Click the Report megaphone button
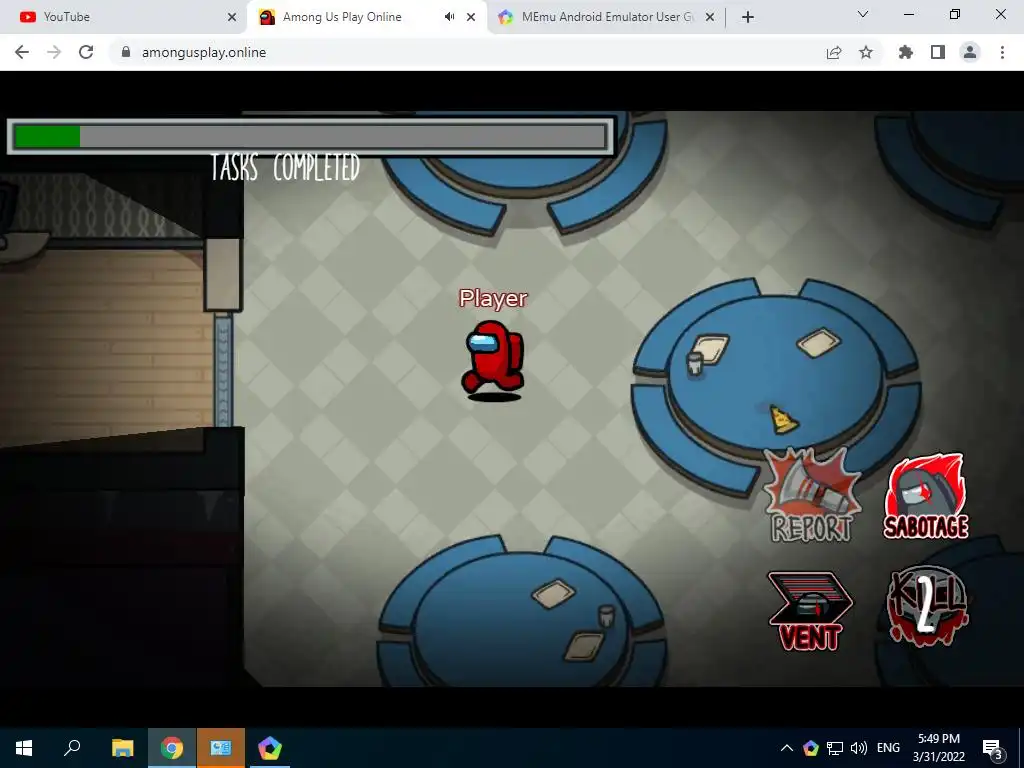The width and height of the screenshot is (1024, 768). point(812,496)
